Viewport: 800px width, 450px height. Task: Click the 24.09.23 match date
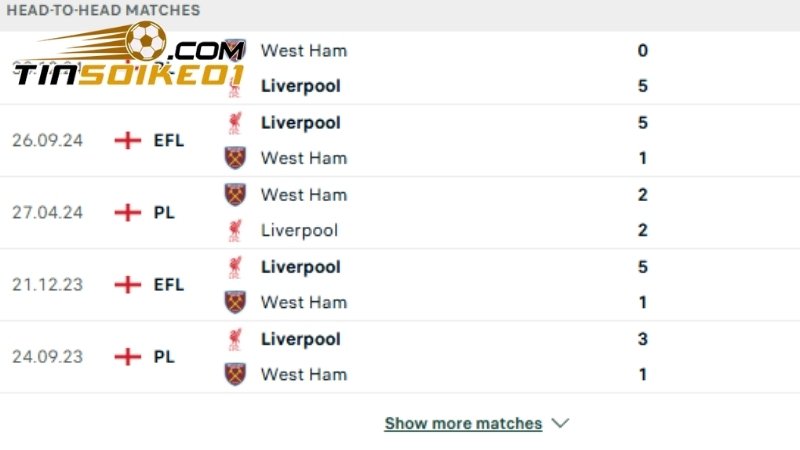[47, 356]
